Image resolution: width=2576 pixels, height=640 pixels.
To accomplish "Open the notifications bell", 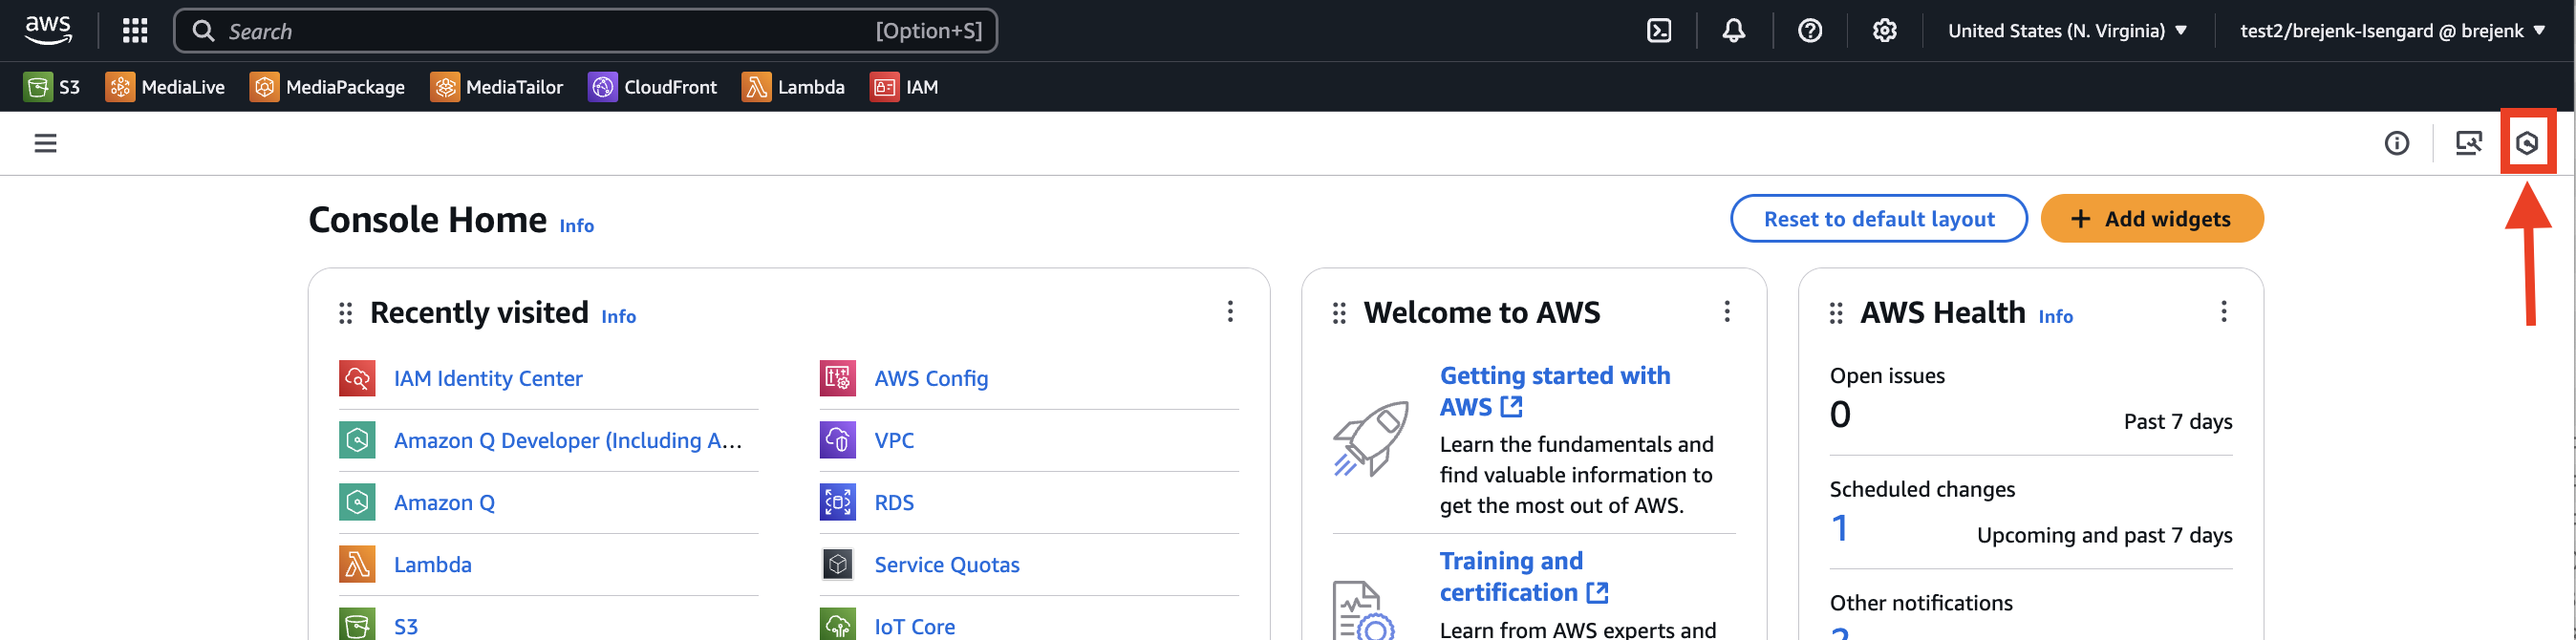I will tap(1734, 31).
